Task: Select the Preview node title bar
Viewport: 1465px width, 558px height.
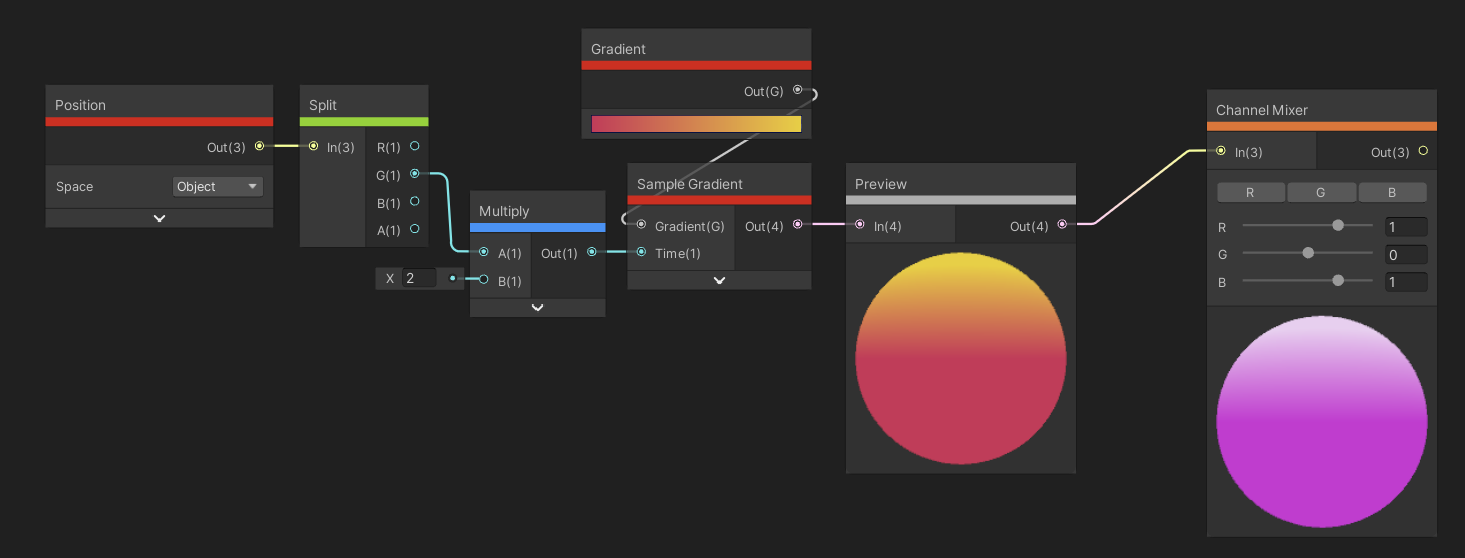Action: 960,184
